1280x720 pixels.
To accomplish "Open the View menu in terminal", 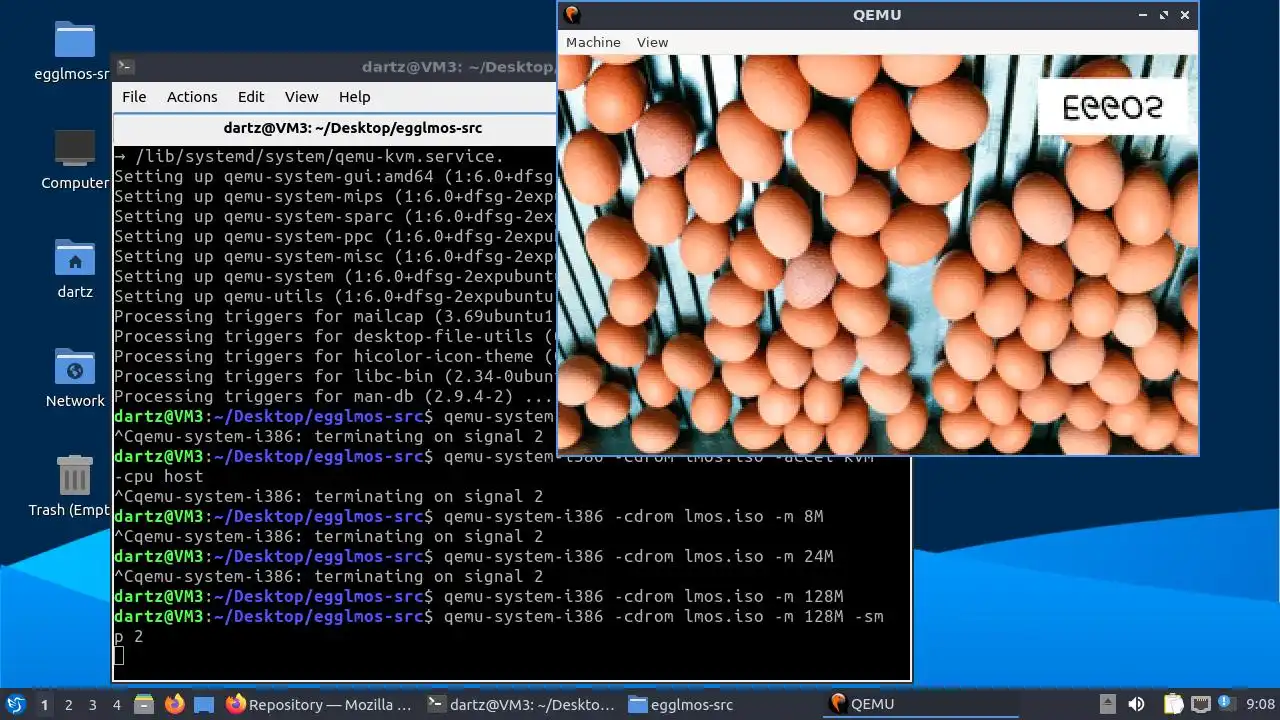I will pos(301,97).
